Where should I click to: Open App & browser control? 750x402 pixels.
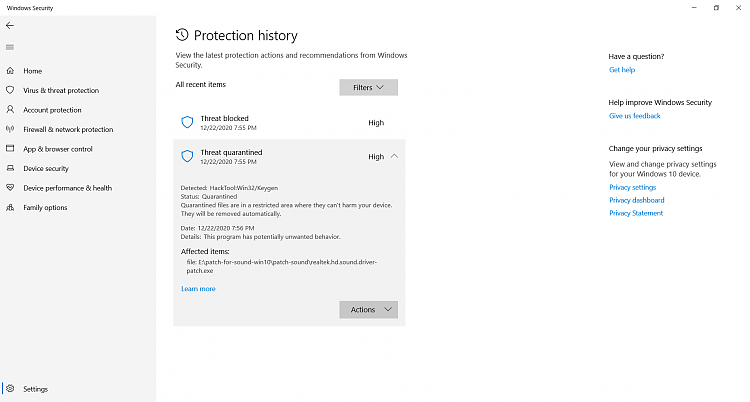[57, 149]
